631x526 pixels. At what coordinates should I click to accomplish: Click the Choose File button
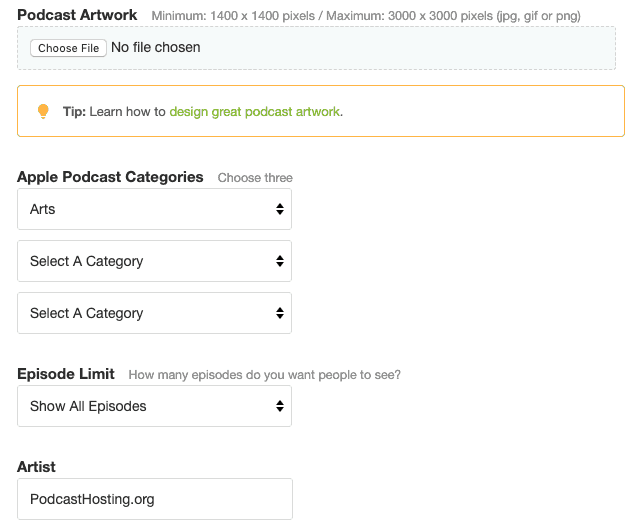coord(68,48)
